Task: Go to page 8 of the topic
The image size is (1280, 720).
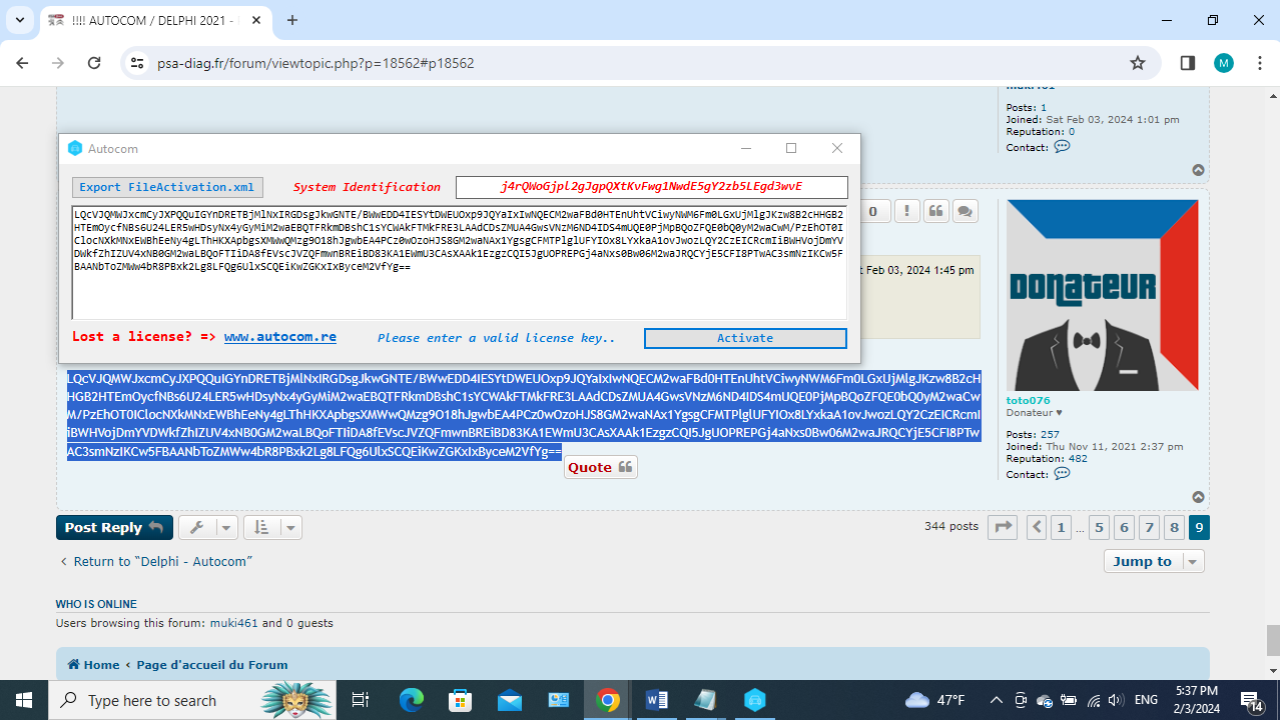Action: [x=1174, y=527]
